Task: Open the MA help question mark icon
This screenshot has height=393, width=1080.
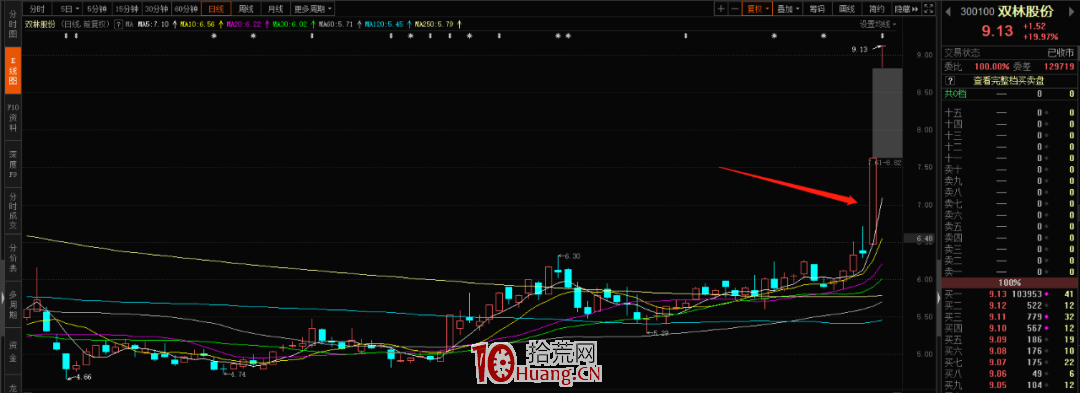Action: [x=118, y=24]
